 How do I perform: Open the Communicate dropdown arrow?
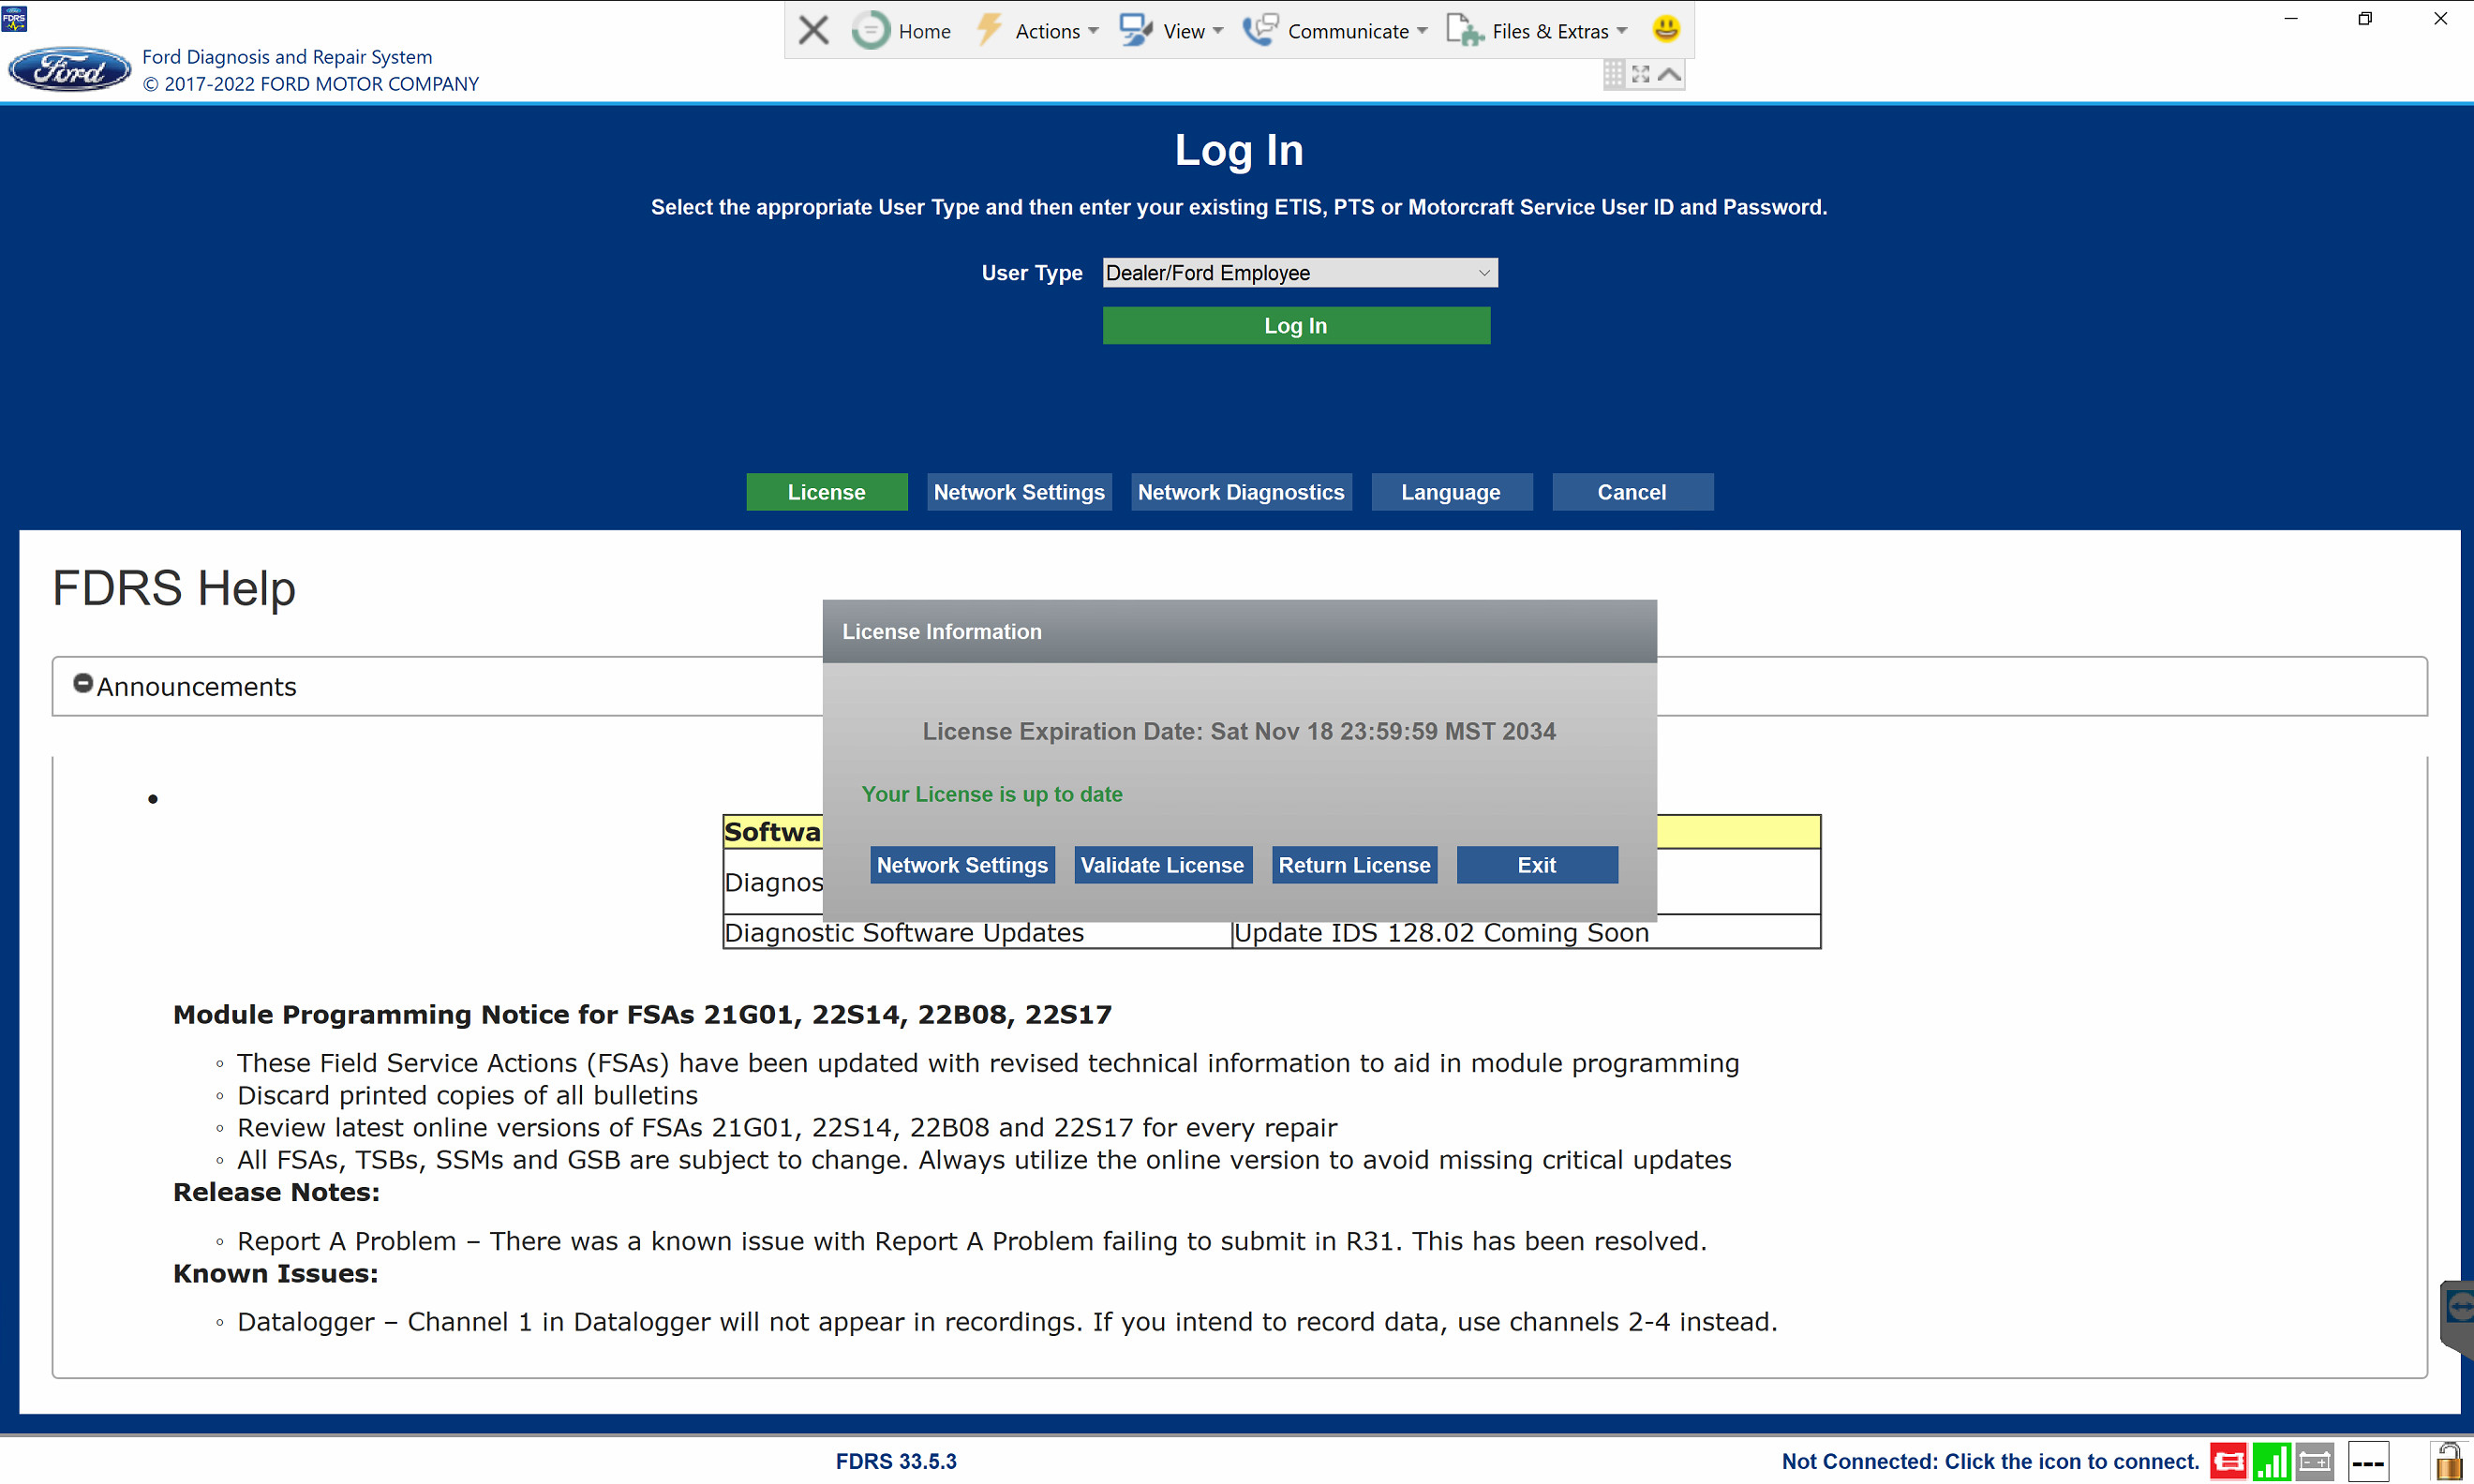(1422, 31)
